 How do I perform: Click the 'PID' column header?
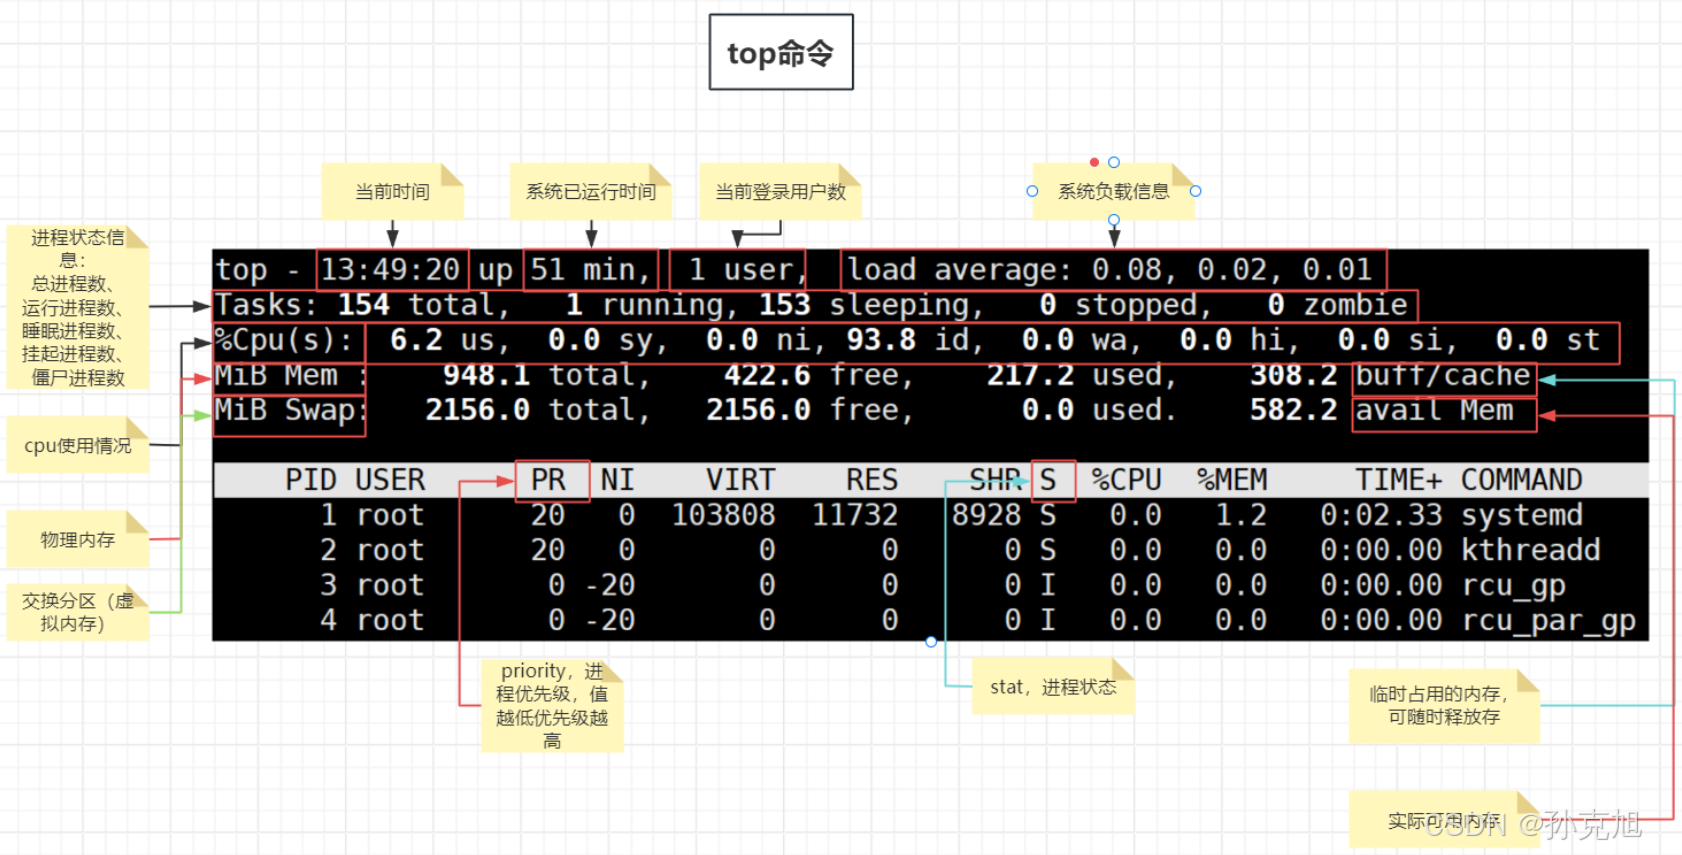(310, 480)
